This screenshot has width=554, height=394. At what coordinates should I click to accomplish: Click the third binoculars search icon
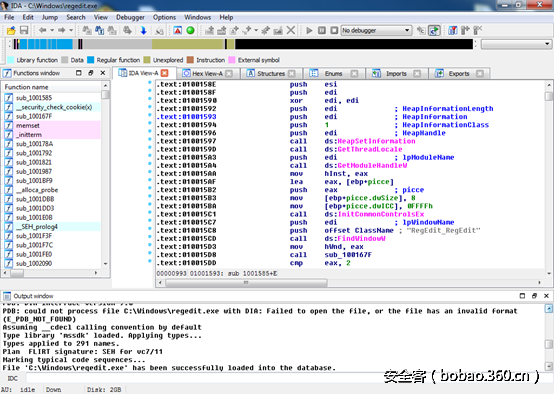(x=112, y=30)
